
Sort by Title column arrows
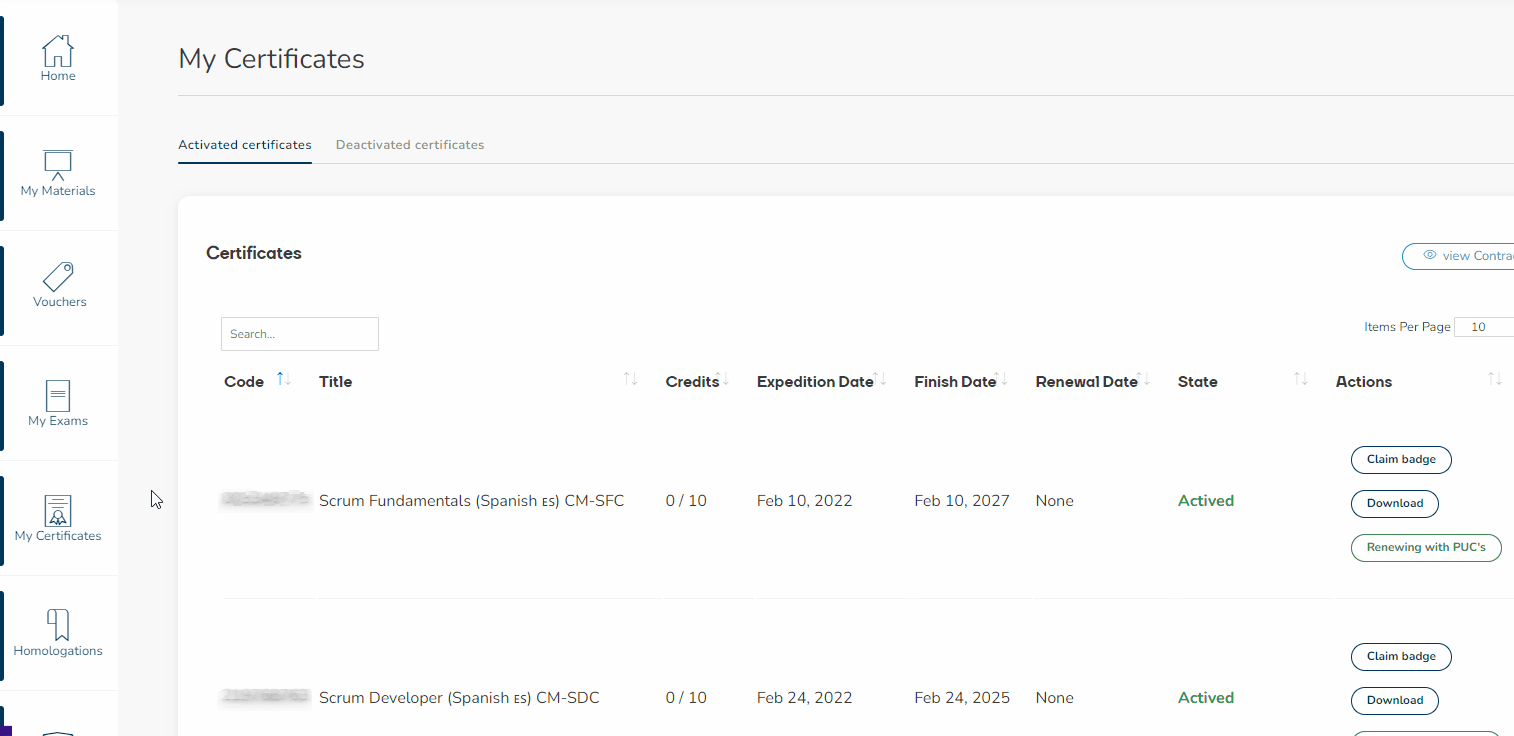pos(630,380)
